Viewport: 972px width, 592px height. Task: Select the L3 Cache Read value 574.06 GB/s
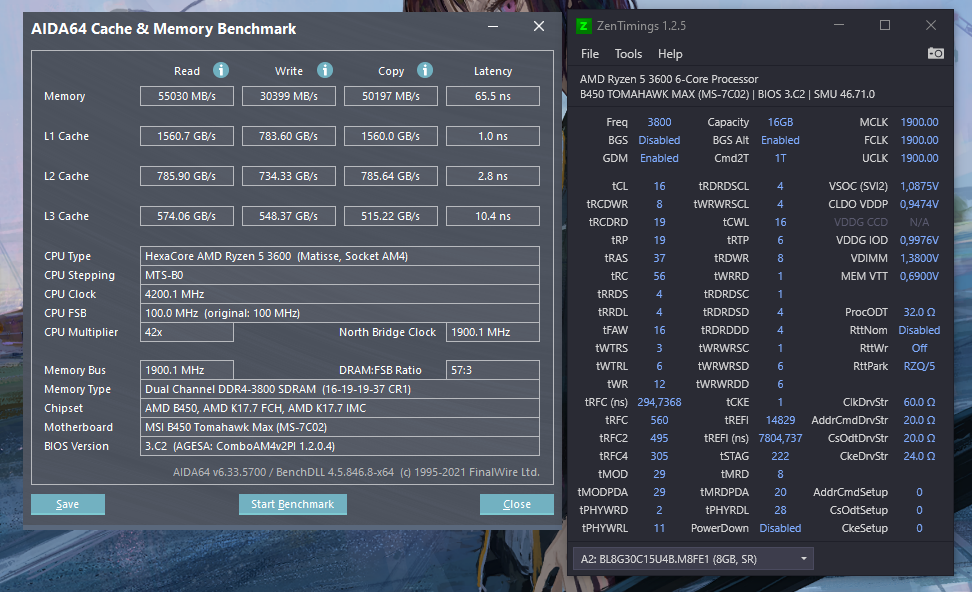tap(187, 216)
